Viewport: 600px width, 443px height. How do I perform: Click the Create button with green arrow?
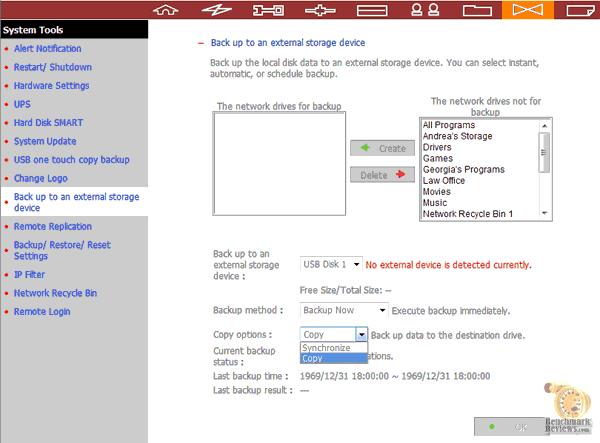(x=382, y=148)
